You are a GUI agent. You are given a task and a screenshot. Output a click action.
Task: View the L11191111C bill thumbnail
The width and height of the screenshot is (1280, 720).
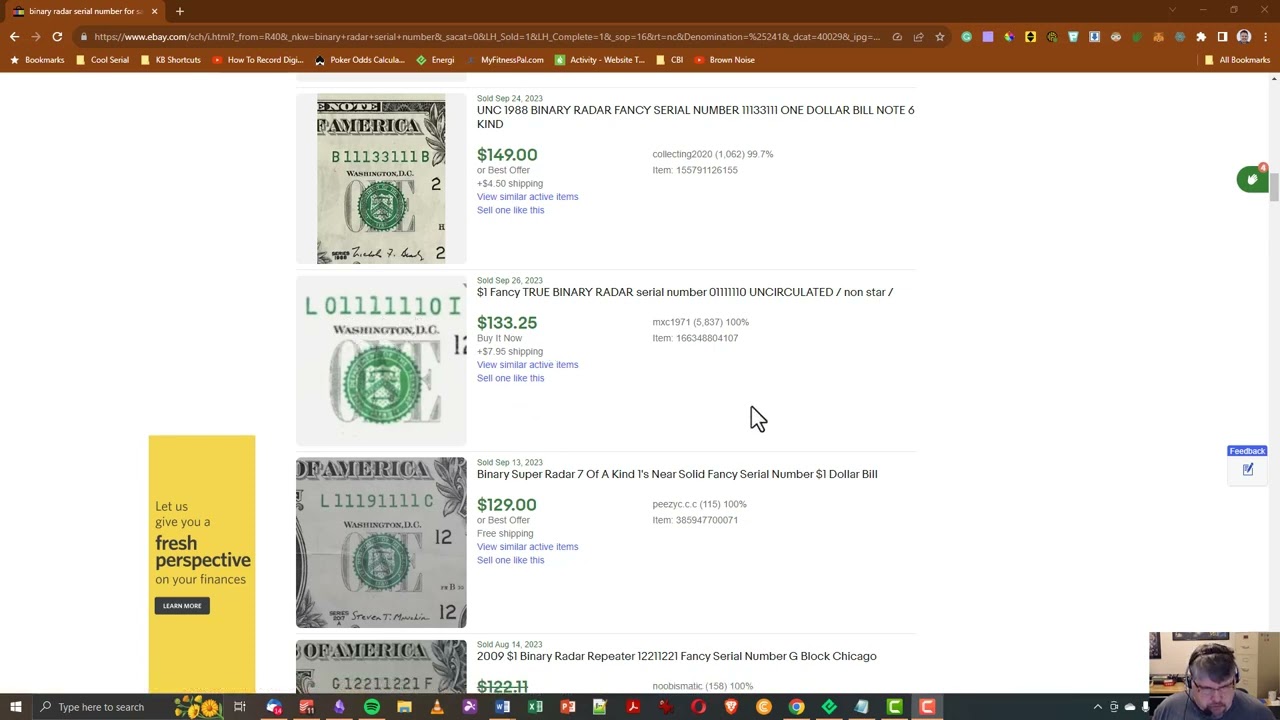coord(381,543)
